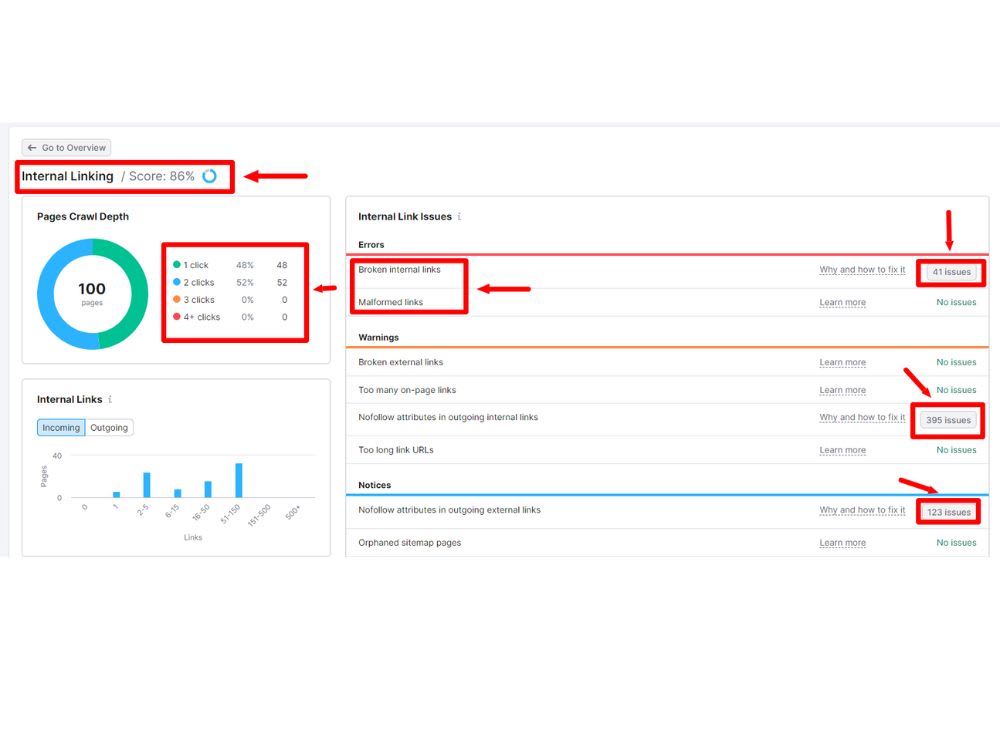
Task: Select the Orphaned sitemap pages label
Action: [409, 543]
